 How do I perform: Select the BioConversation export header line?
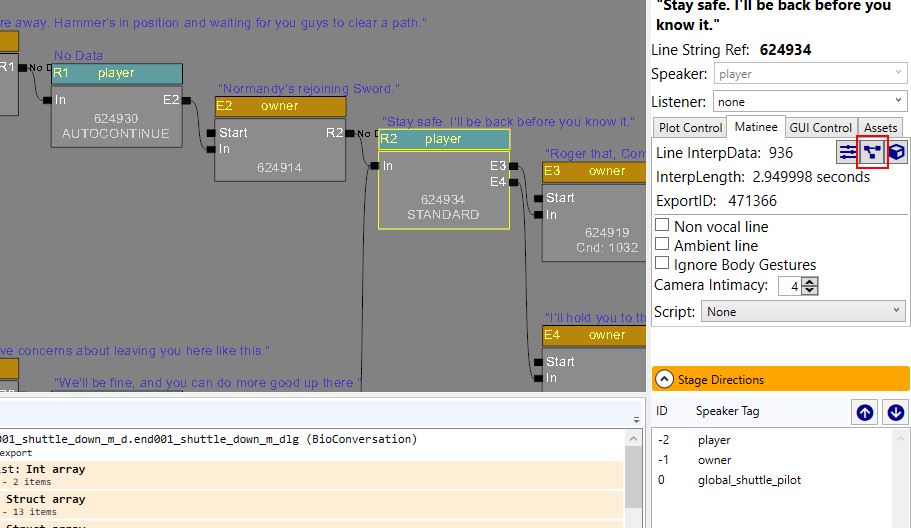pyautogui.click(x=208, y=439)
